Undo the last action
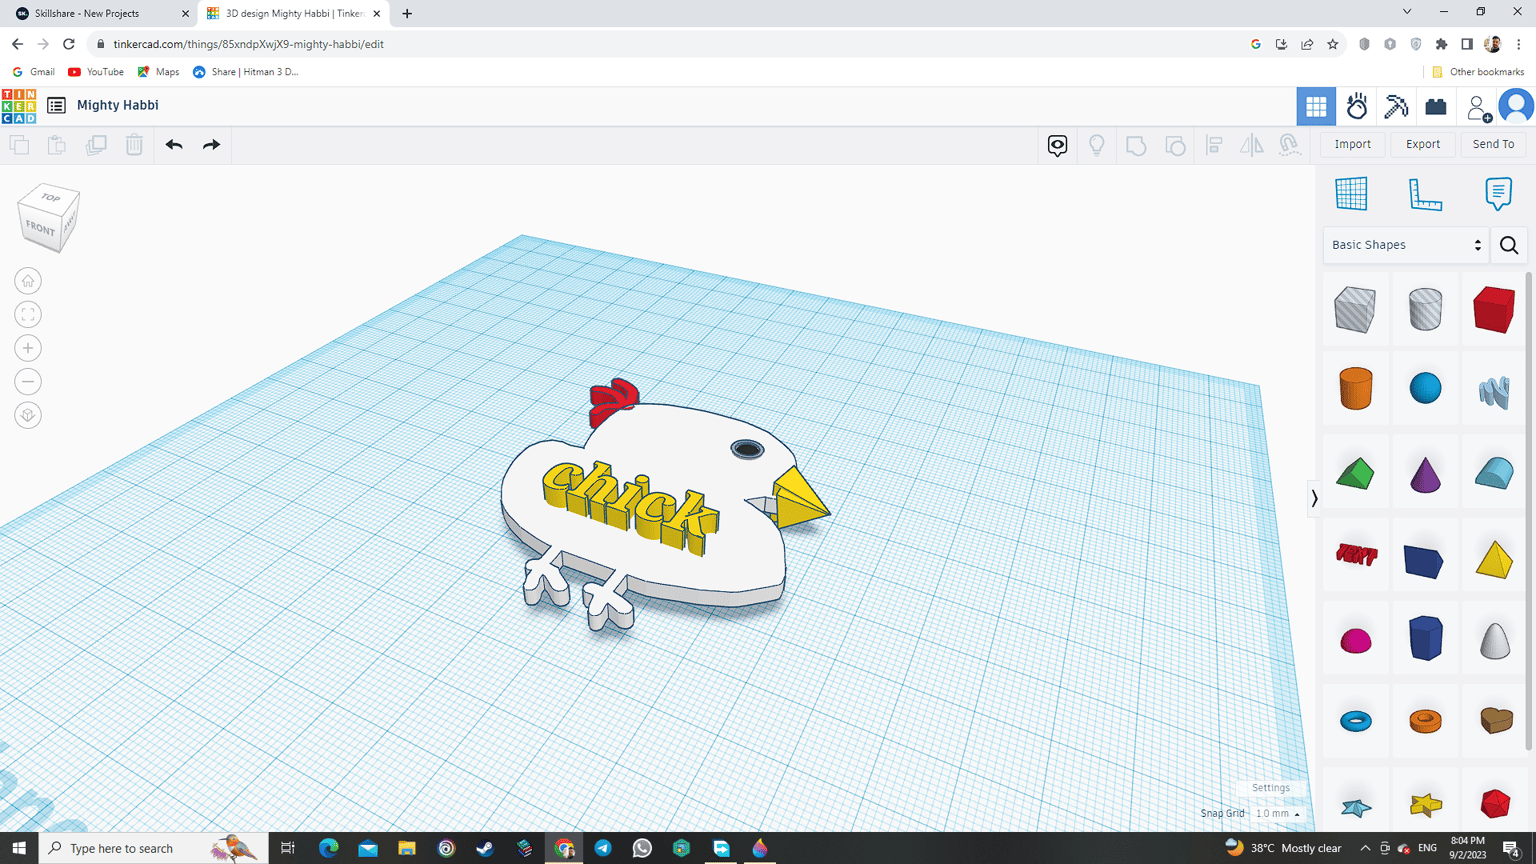1536x864 pixels. 174,145
